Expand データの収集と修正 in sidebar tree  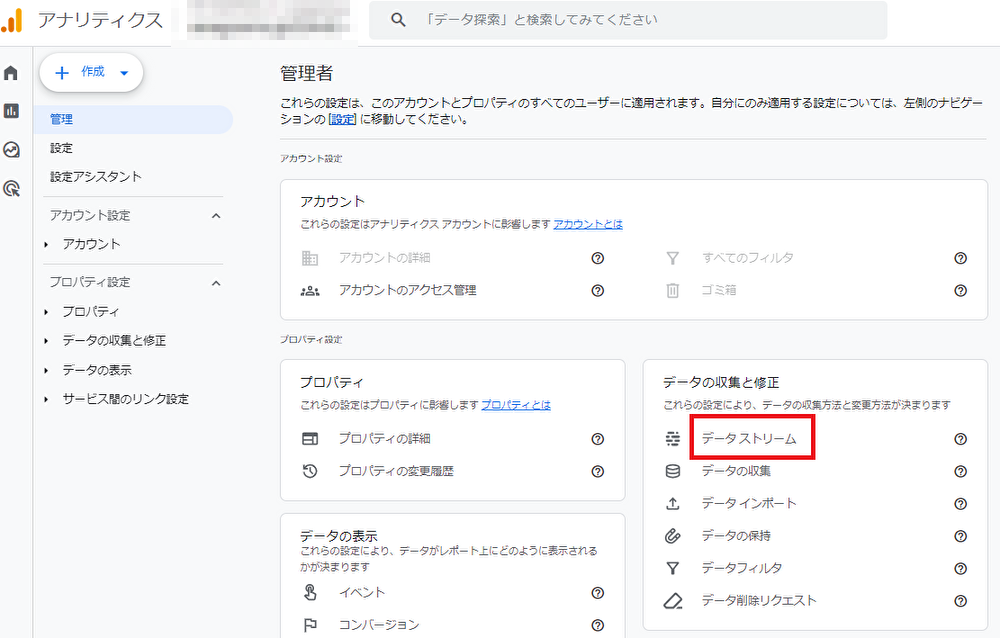point(46,341)
